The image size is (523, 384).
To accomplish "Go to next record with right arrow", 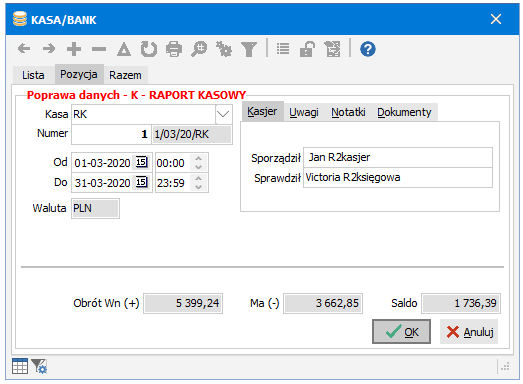I will [49, 49].
